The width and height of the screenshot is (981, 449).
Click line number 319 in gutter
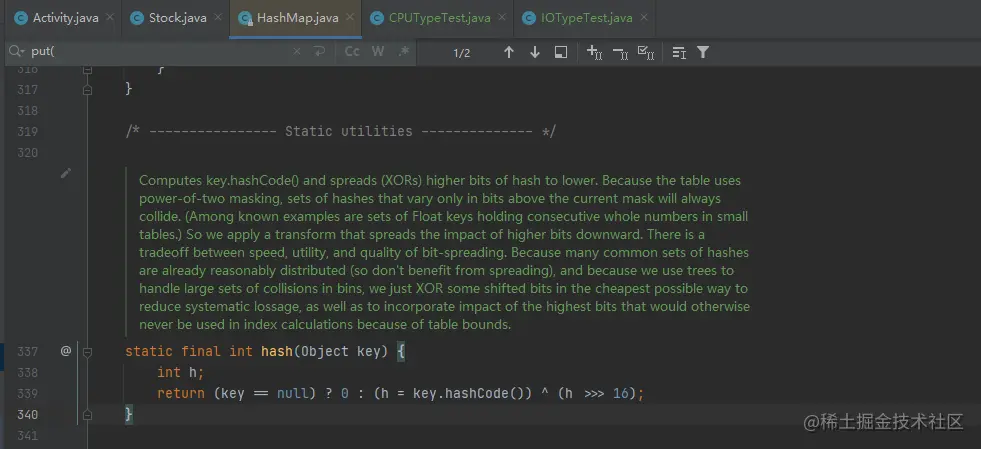tap(28, 132)
